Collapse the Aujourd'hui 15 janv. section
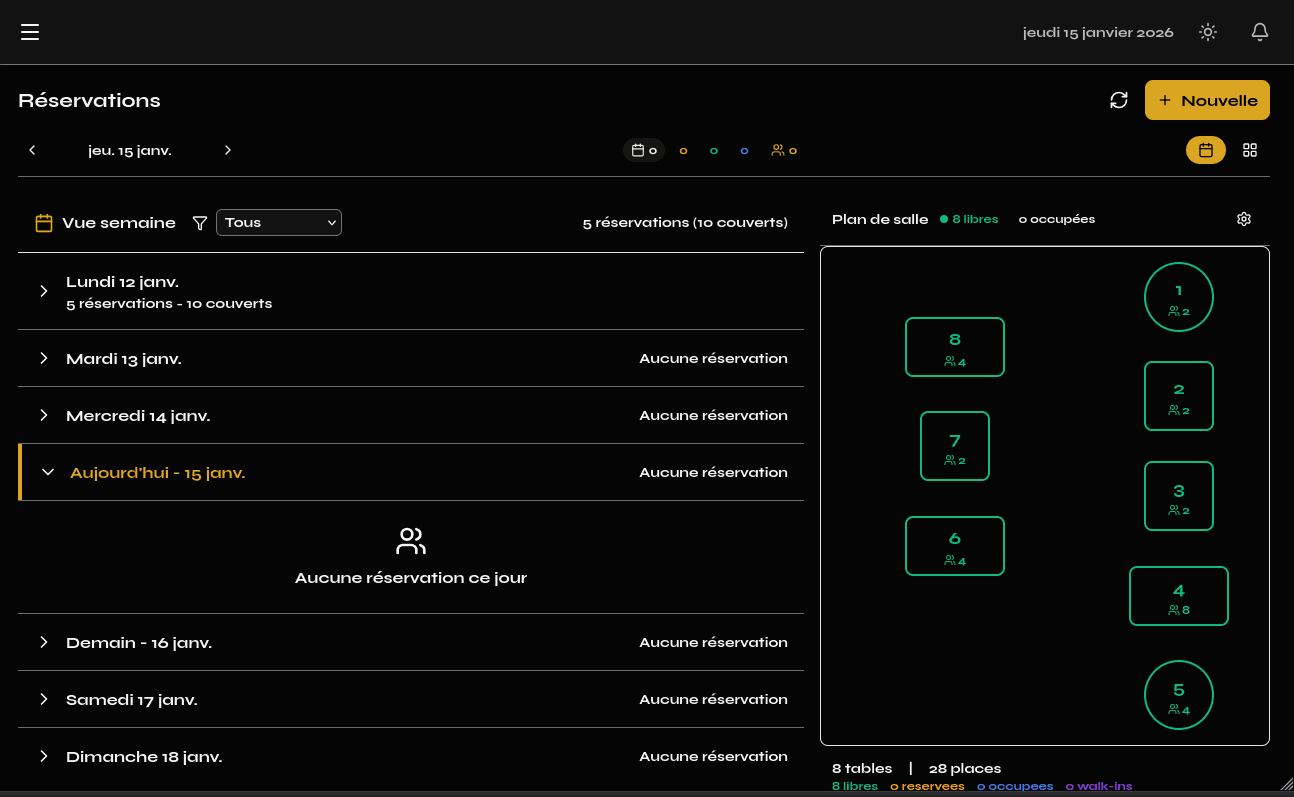The width and height of the screenshot is (1294, 797). tap(48, 472)
